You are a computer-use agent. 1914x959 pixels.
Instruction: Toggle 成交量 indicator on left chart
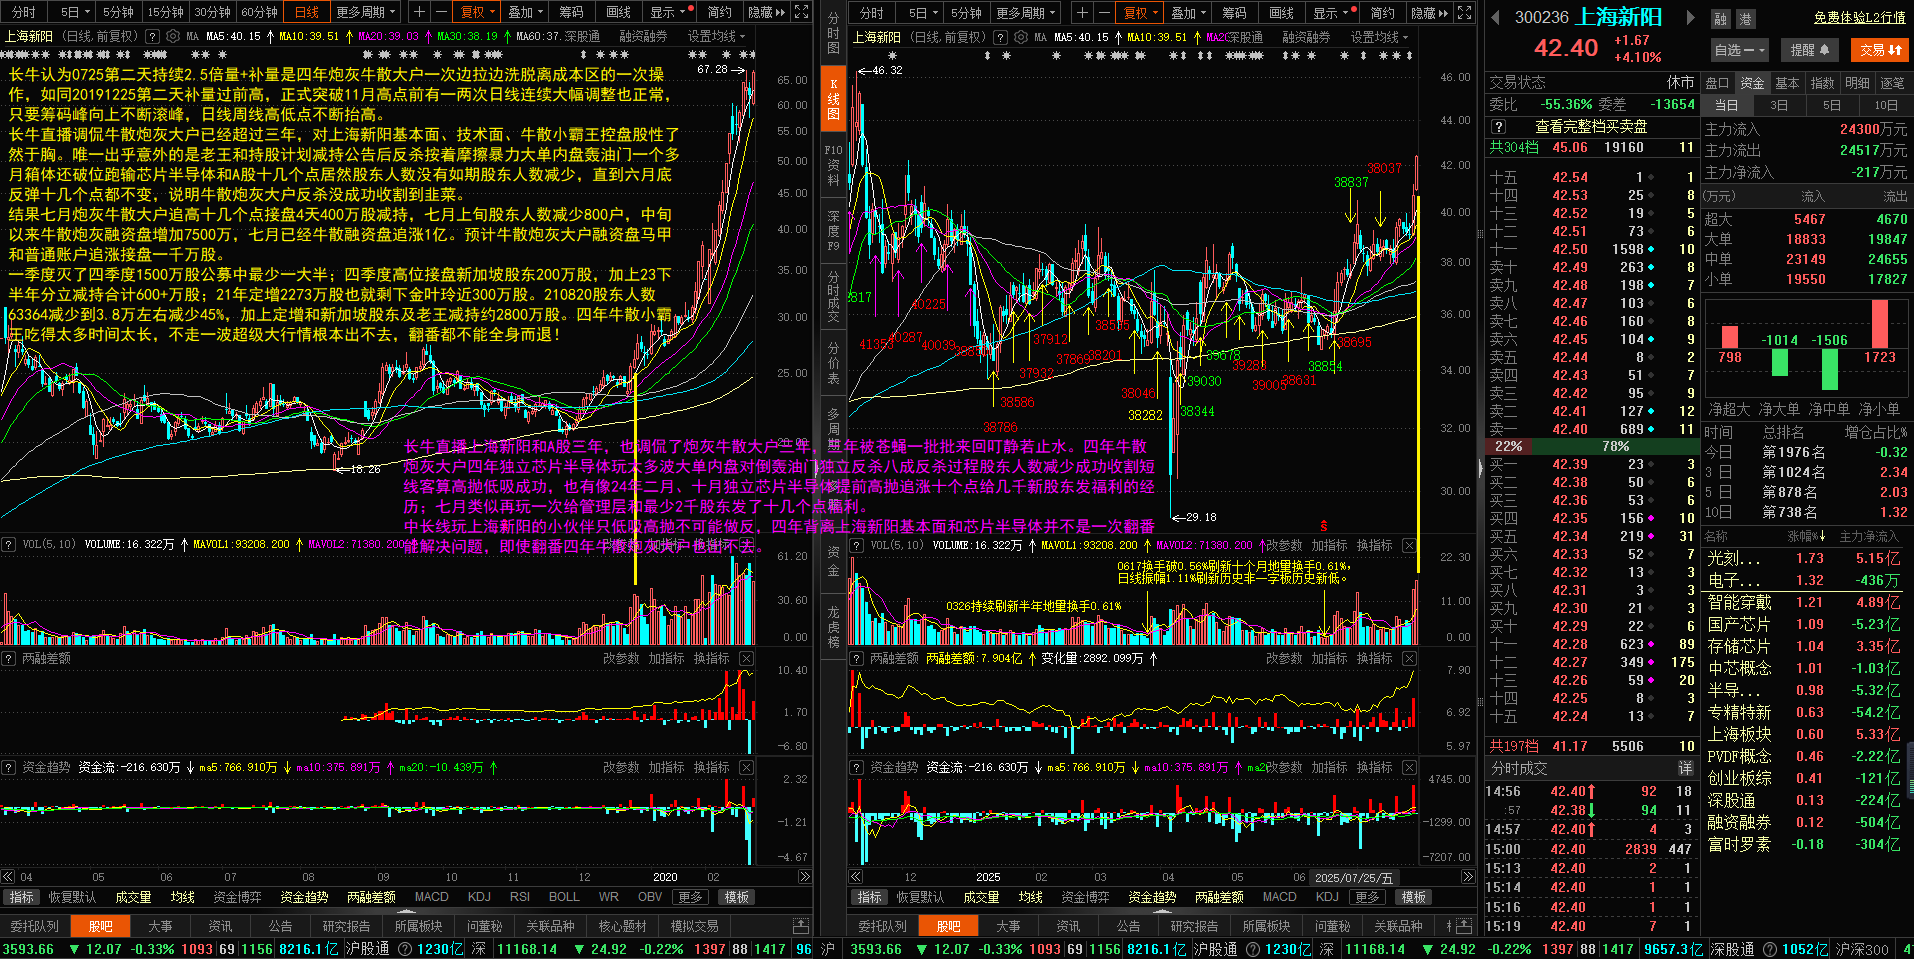[x=133, y=897]
